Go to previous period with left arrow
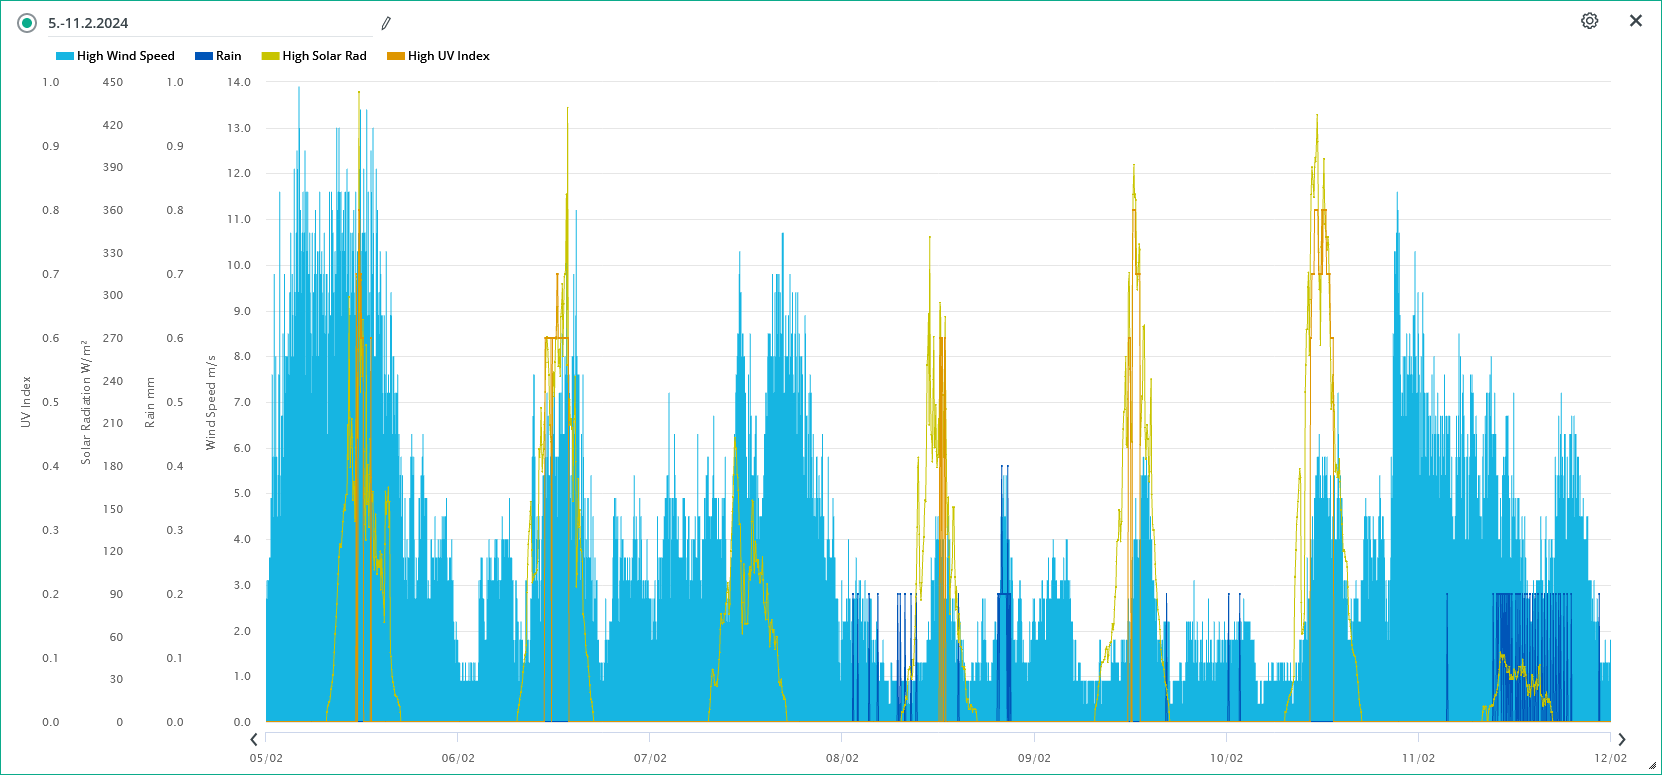 point(254,740)
